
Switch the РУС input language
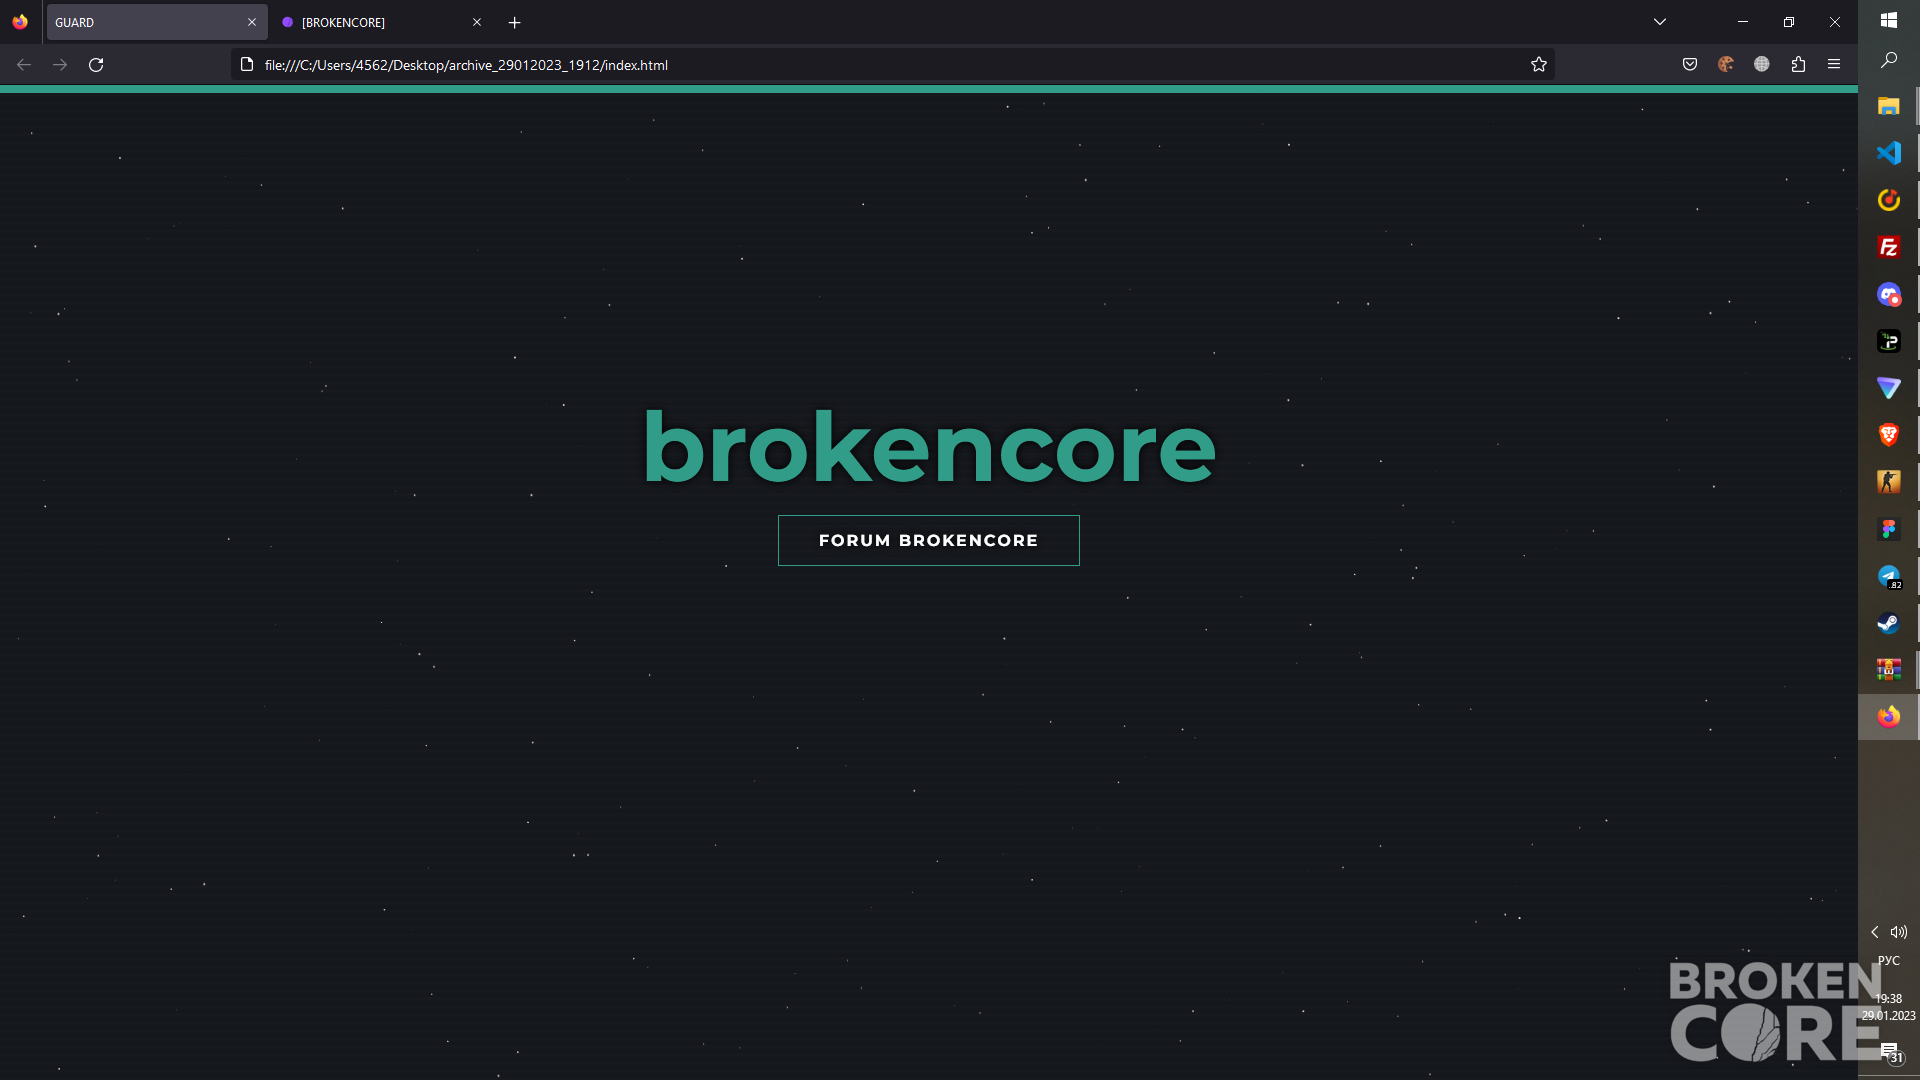coord(1889,960)
